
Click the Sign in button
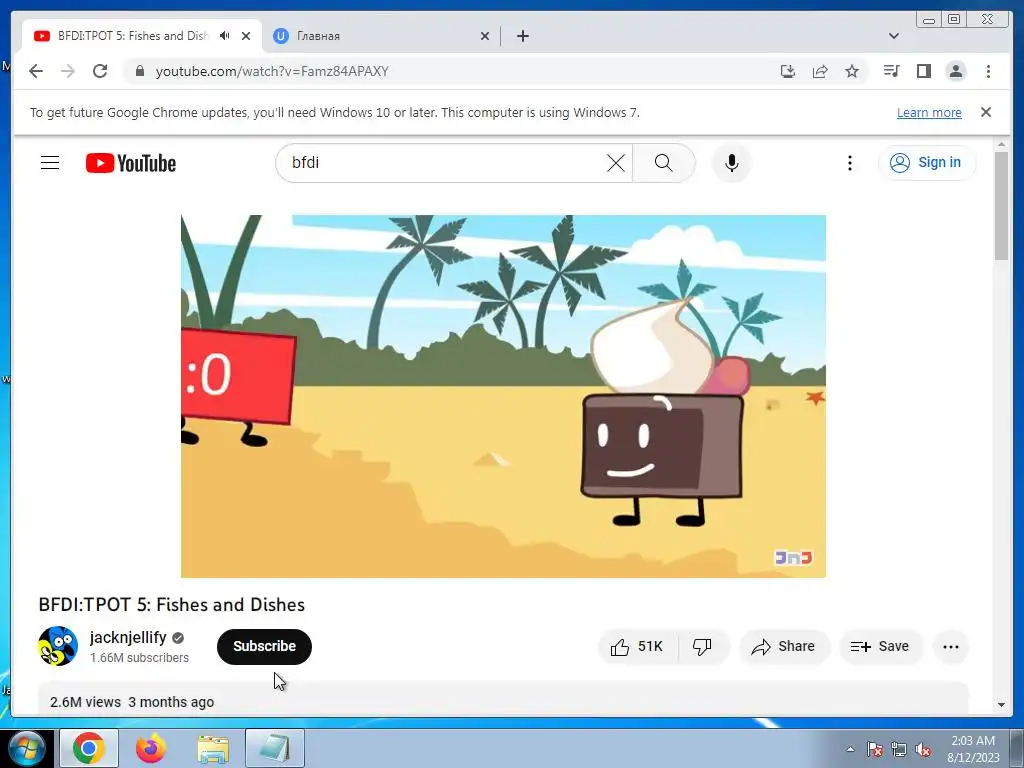(927, 163)
